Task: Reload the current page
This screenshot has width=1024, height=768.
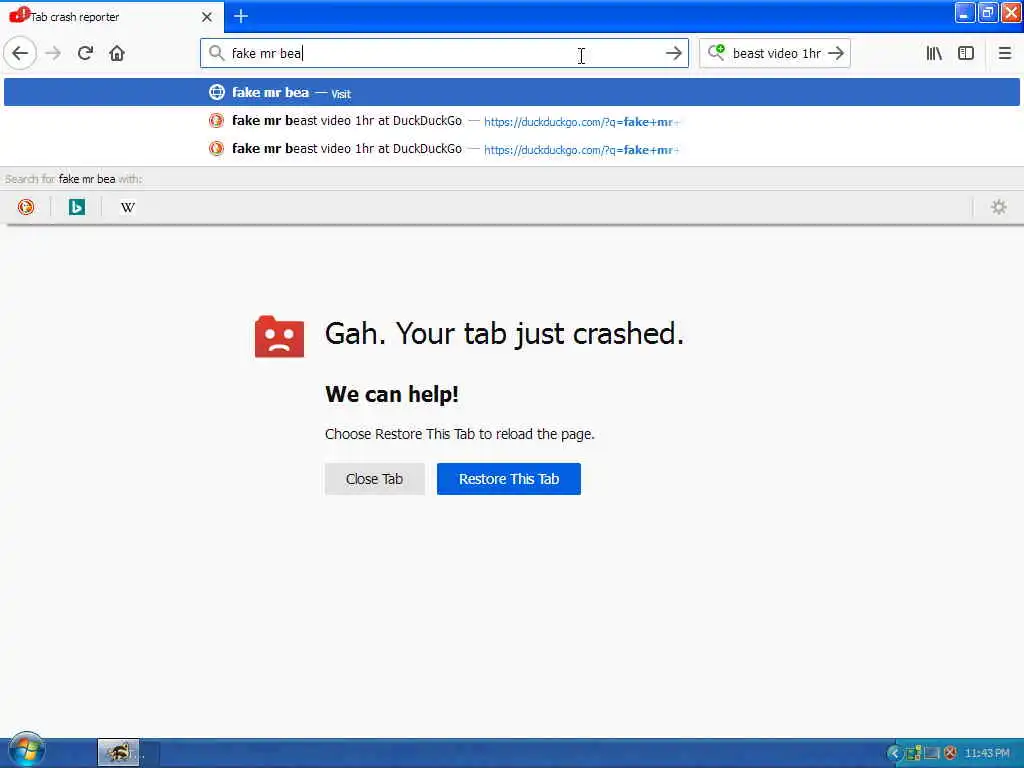Action: 85,54
